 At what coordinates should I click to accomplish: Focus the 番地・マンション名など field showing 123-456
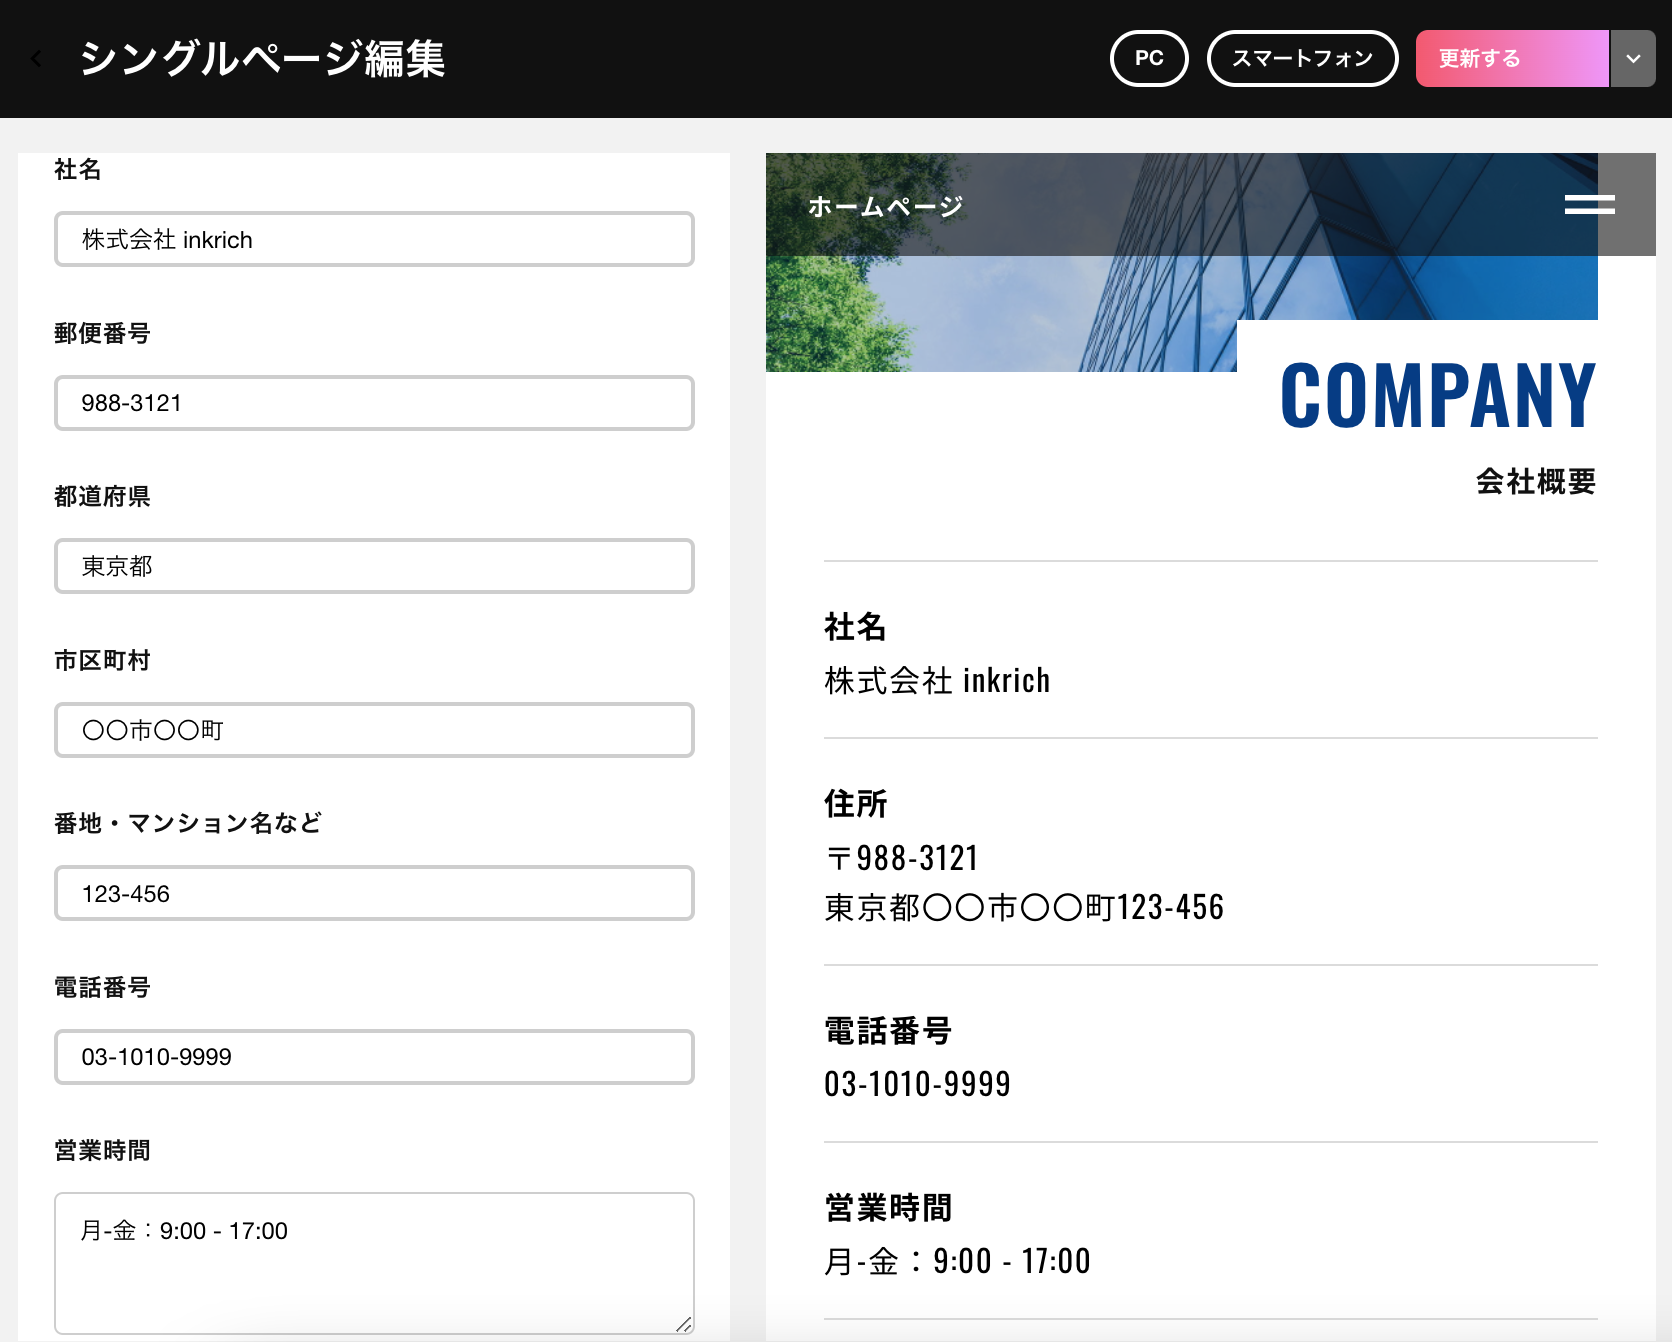(374, 893)
